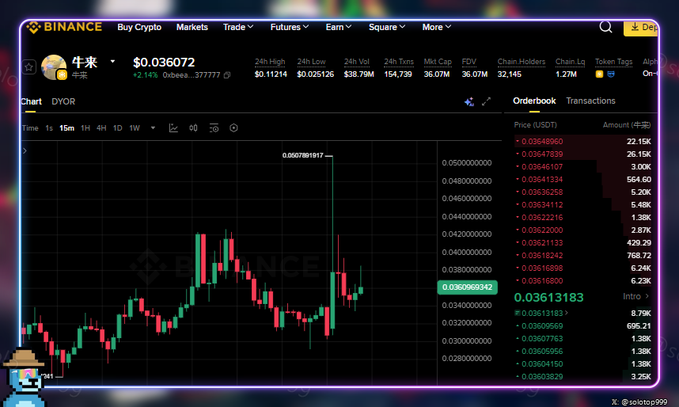The height and width of the screenshot is (407, 679).
Task: Click the blue token tag icon
Action: click(x=611, y=74)
